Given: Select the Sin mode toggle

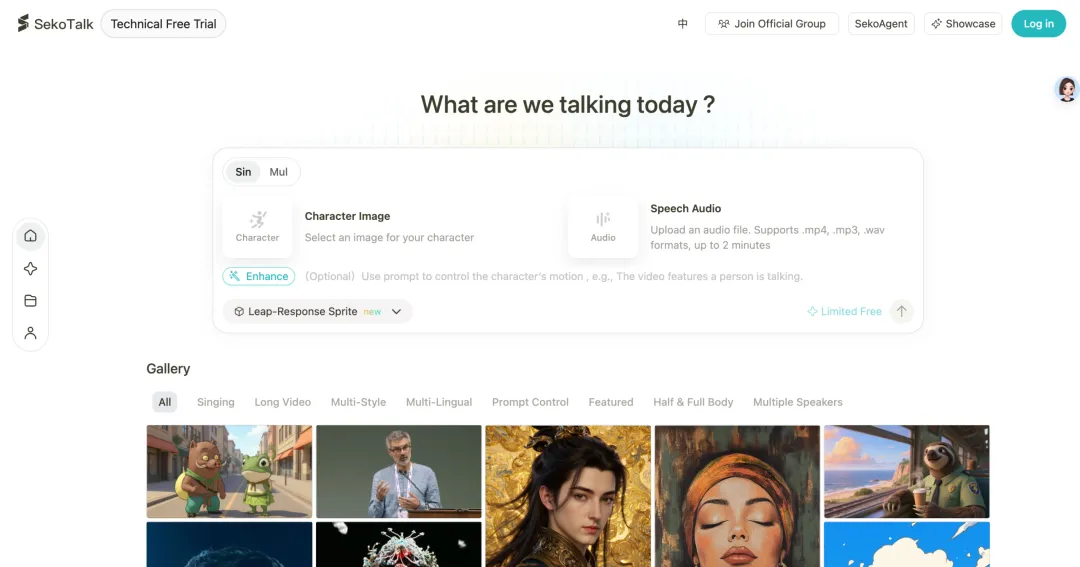Looking at the screenshot, I should (x=243, y=172).
